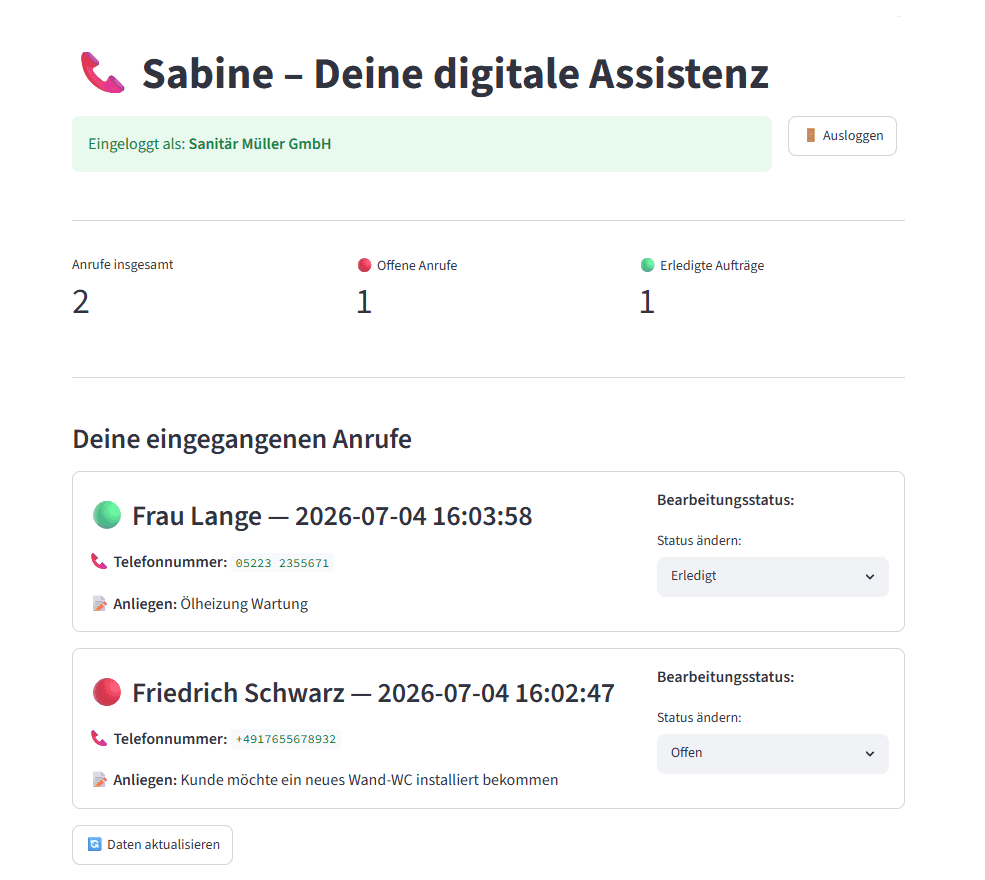Click the Deine eingegangenen Anrufe heading

point(242,438)
